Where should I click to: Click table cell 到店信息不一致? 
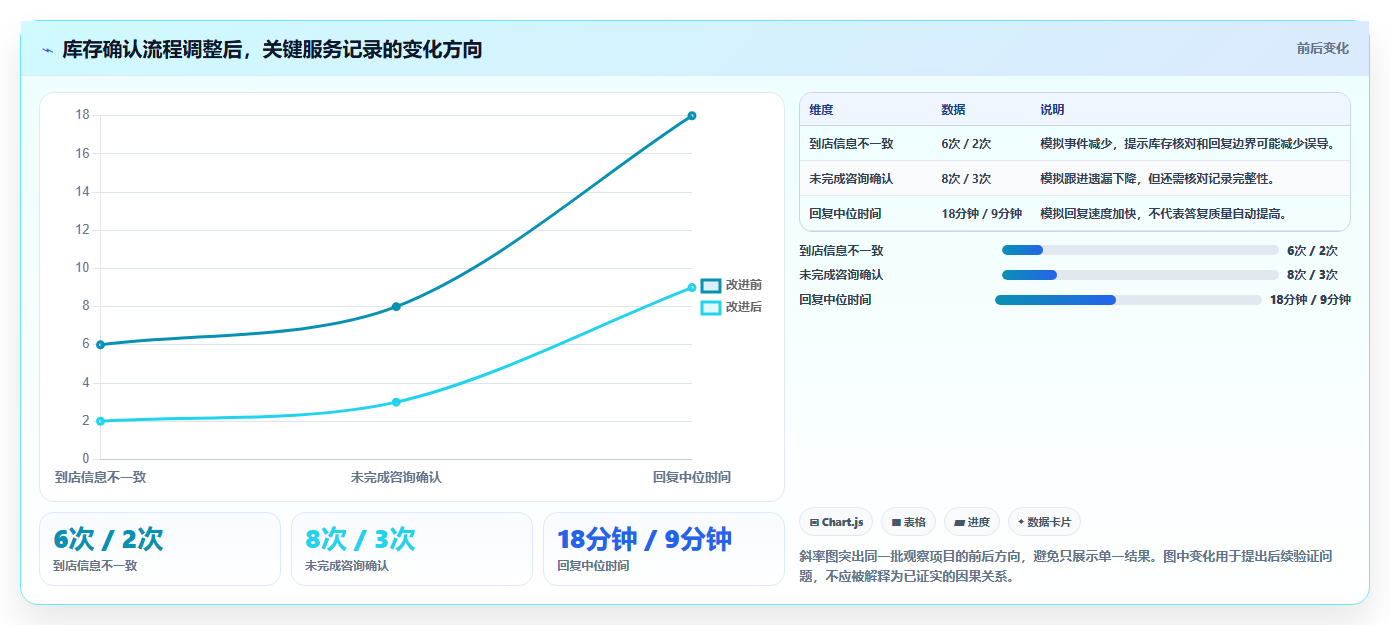pyautogui.click(x=851, y=144)
